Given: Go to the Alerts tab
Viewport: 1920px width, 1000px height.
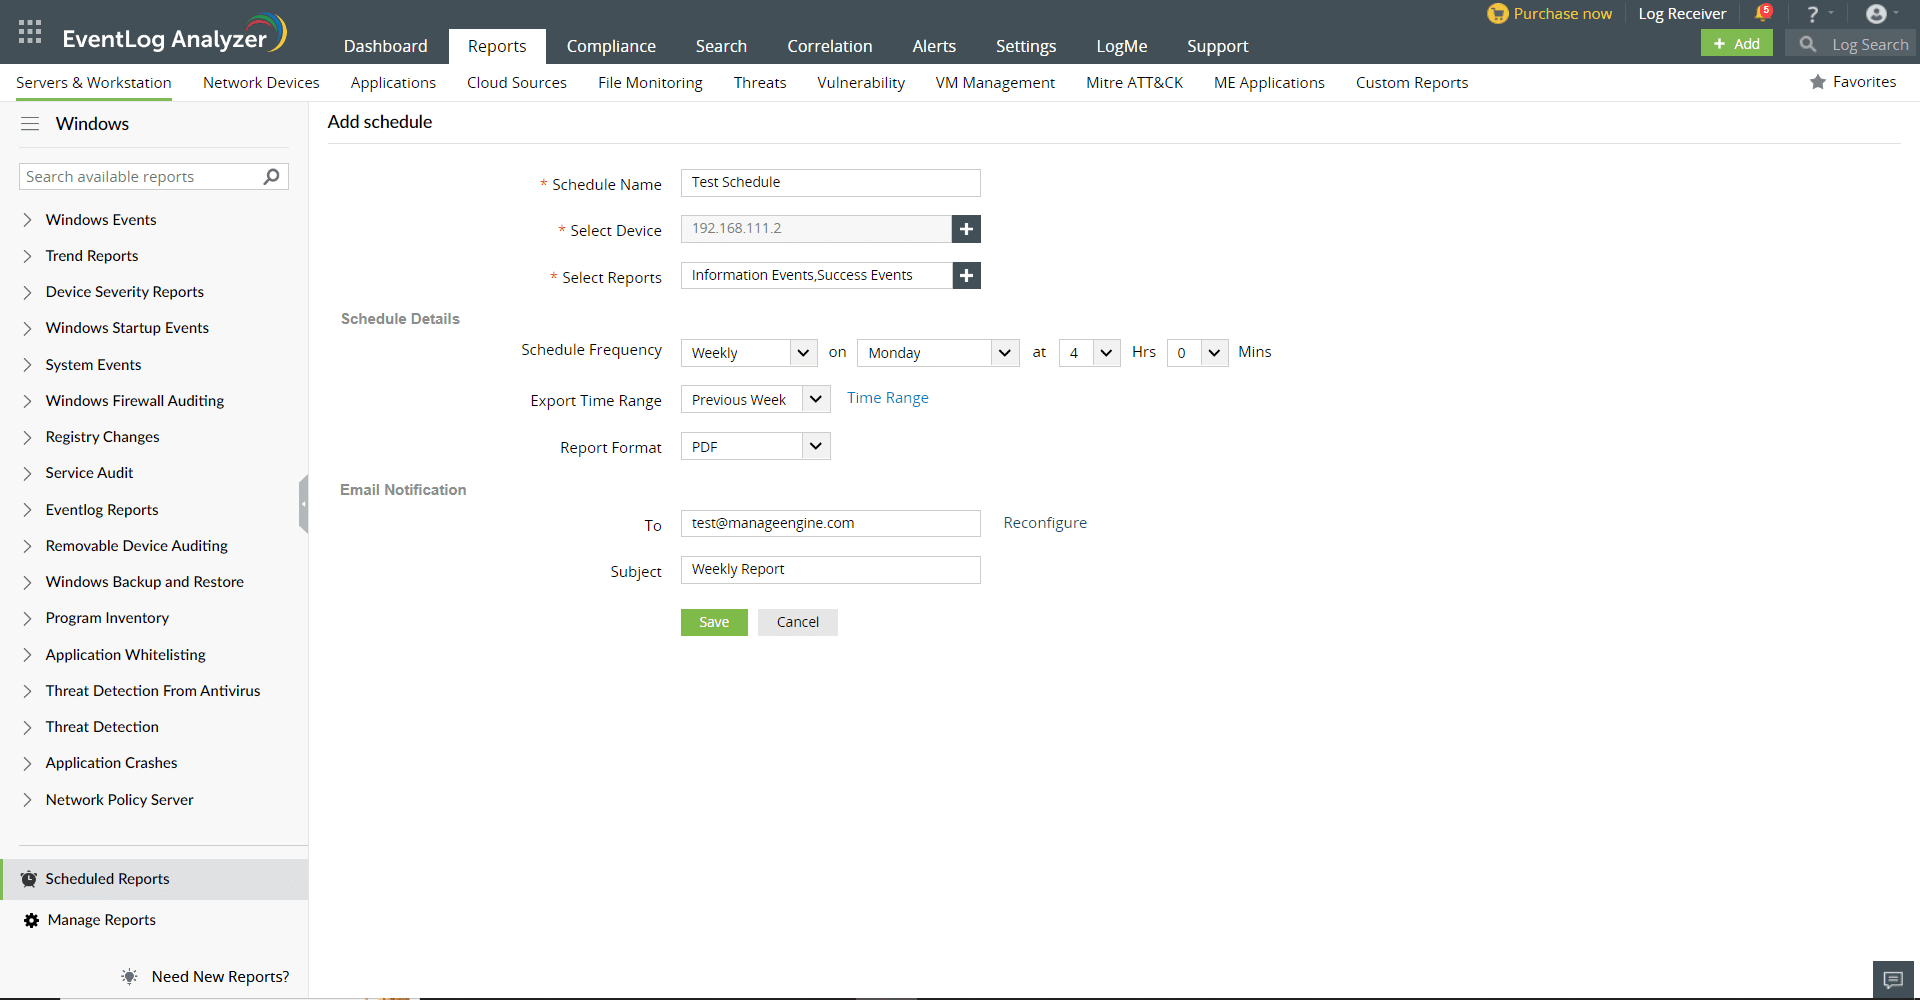Looking at the screenshot, I should click(x=934, y=46).
